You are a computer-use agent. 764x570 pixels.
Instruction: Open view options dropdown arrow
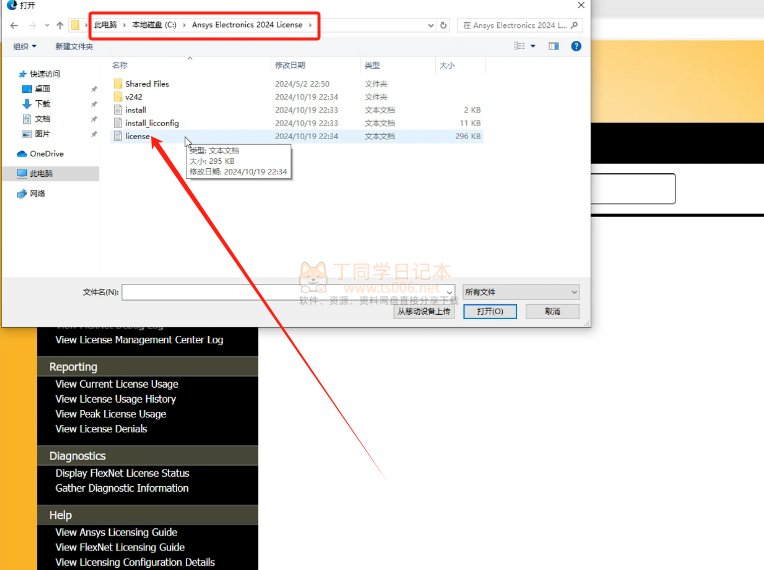(x=533, y=46)
